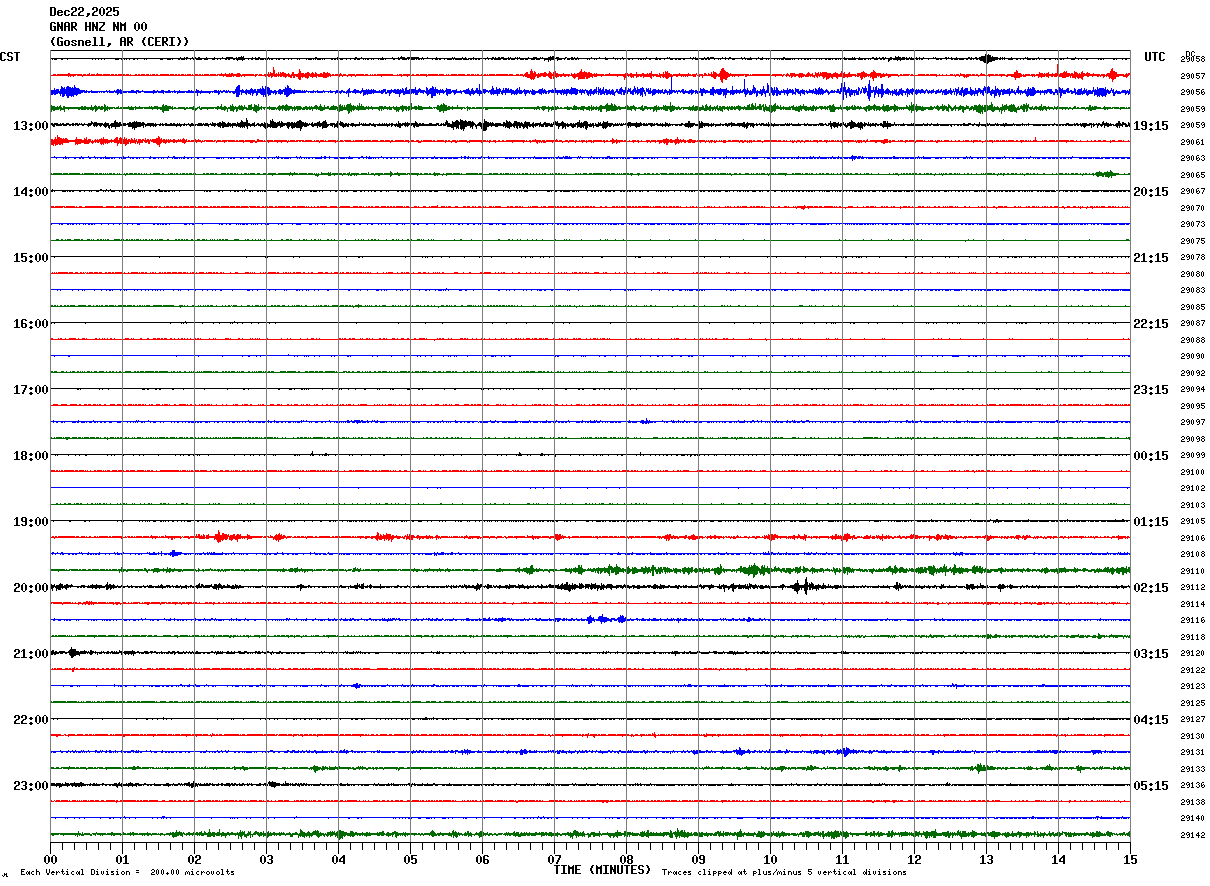Click the minute-axis tick label '01'

click(122, 860)
